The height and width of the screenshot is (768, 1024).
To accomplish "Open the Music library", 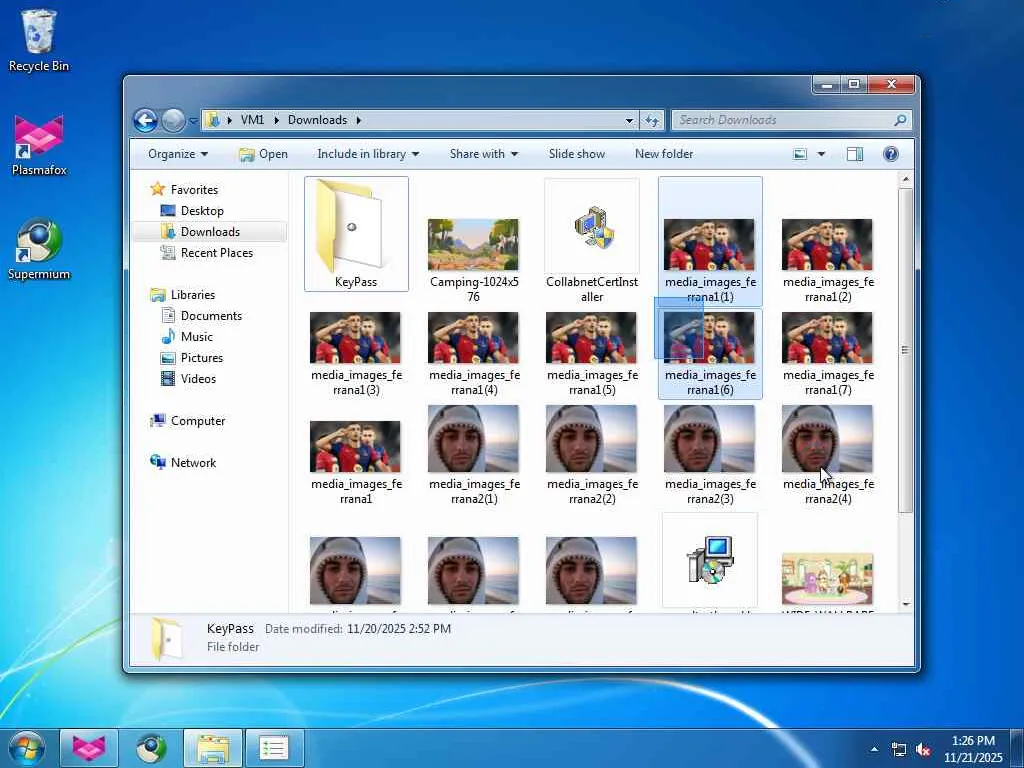I will pos(197,336).
